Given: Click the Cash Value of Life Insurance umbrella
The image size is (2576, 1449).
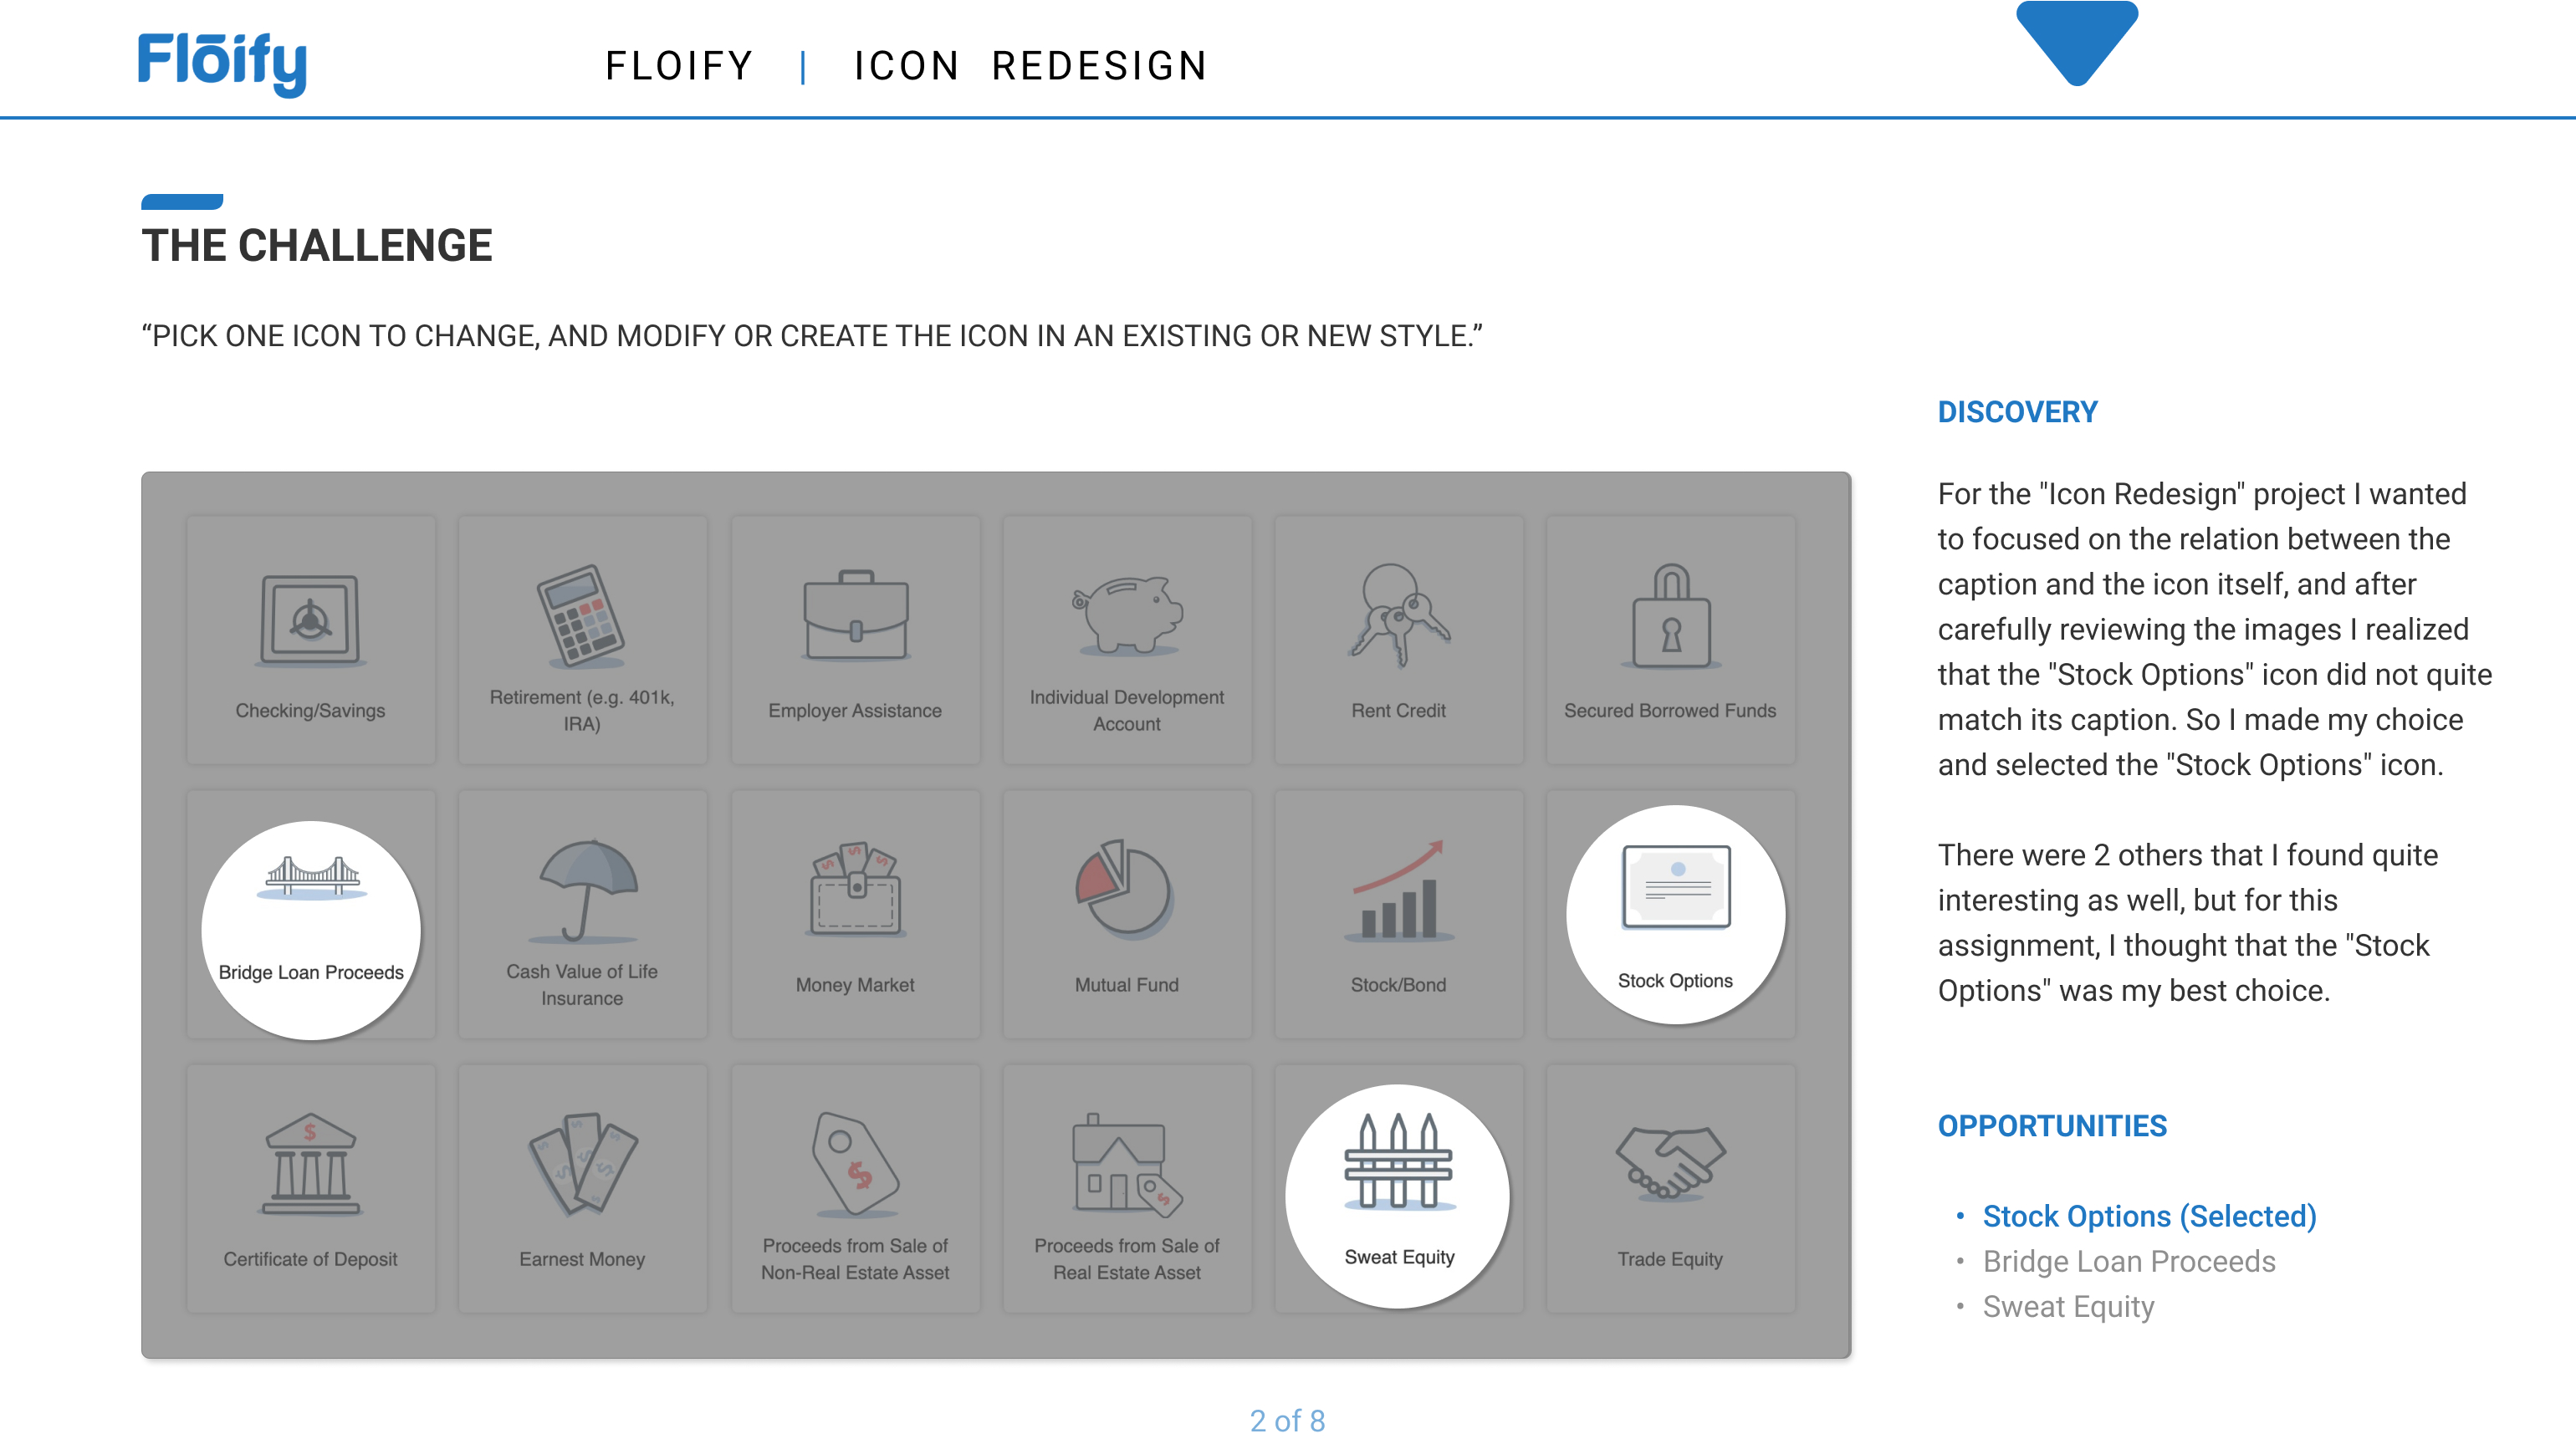Looking at the screenshot, I should pyautogui.click(x=583, y=890).
